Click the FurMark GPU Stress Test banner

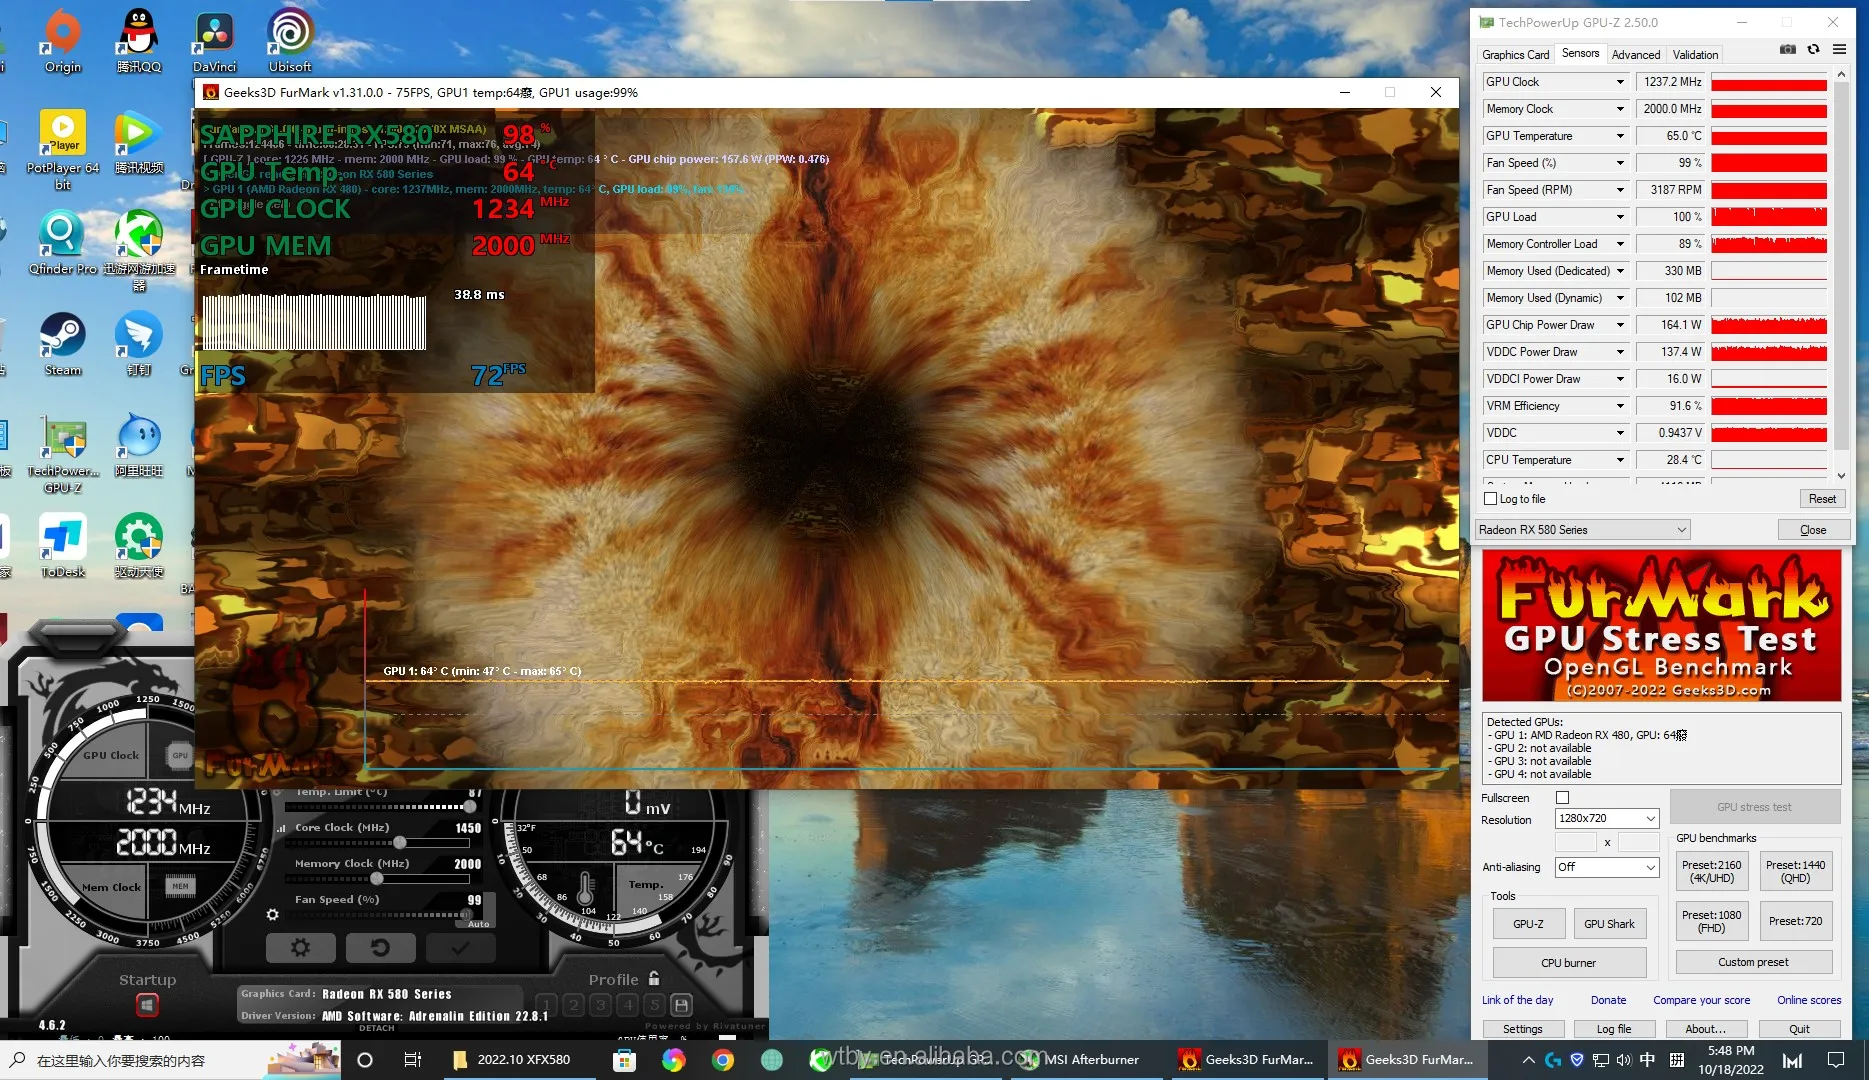[x=1661, y=626]
